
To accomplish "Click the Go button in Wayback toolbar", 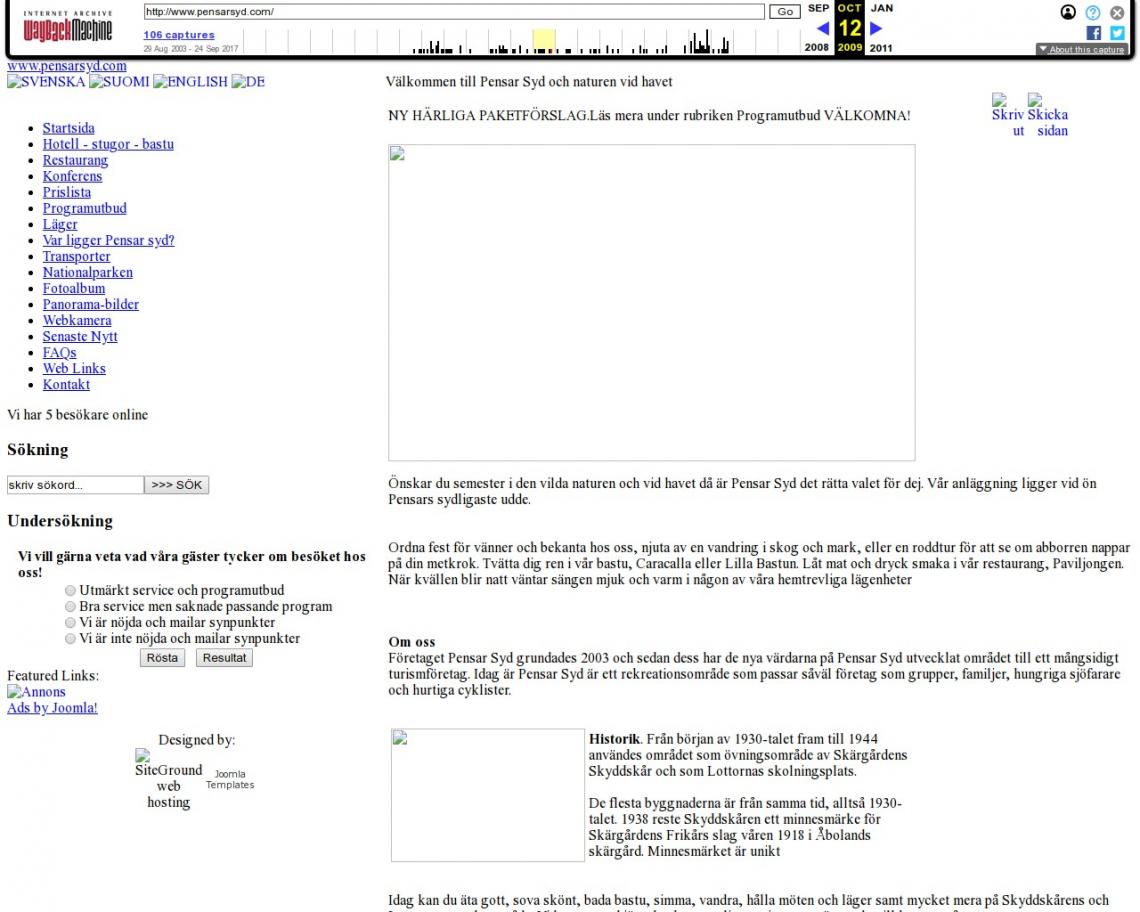I will [784, 12].
